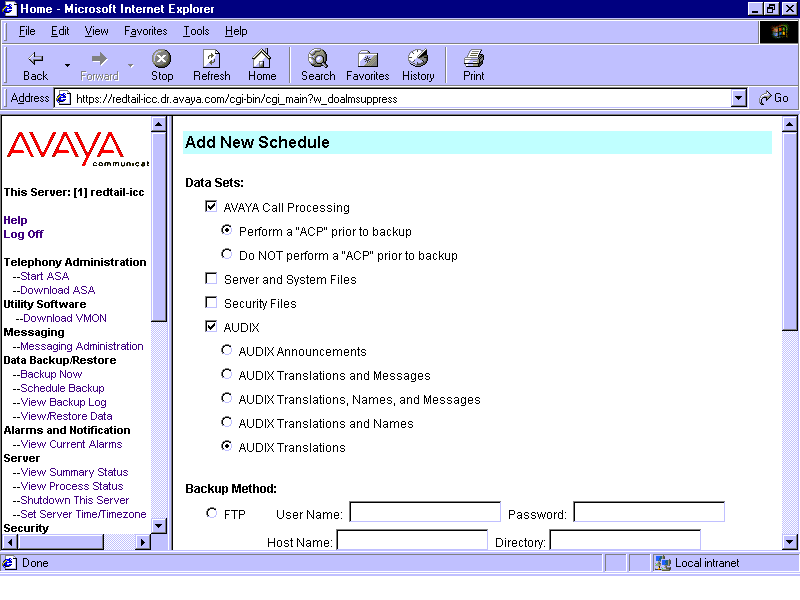The image size is (800, 600).
Task: Click the Go button beside address bar
Action: pyautogui.click(x=773, y=98)
